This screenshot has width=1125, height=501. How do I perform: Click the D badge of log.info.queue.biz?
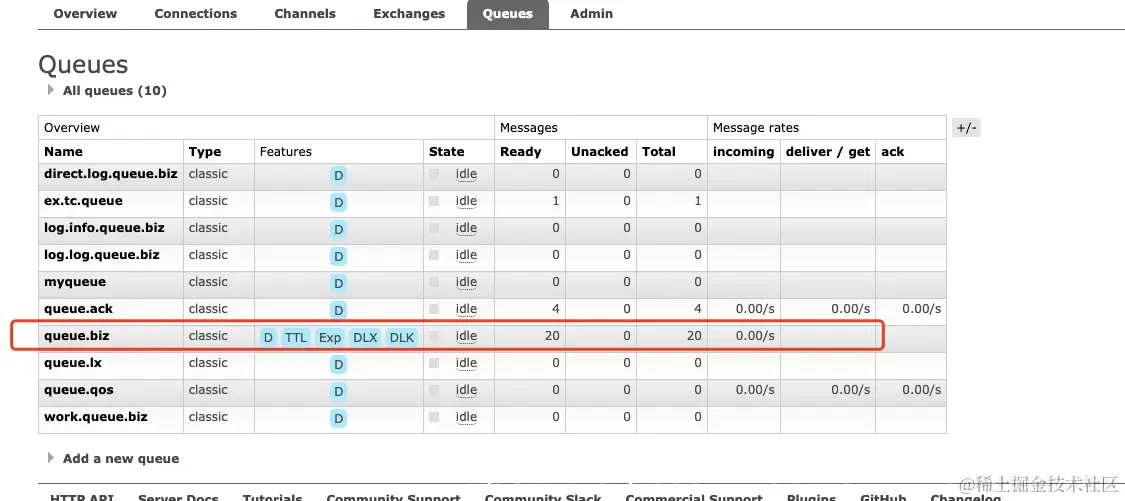tap(339, 229)
